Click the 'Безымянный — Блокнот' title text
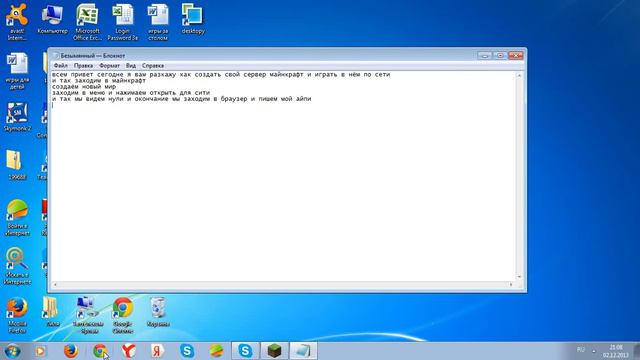 93,56
